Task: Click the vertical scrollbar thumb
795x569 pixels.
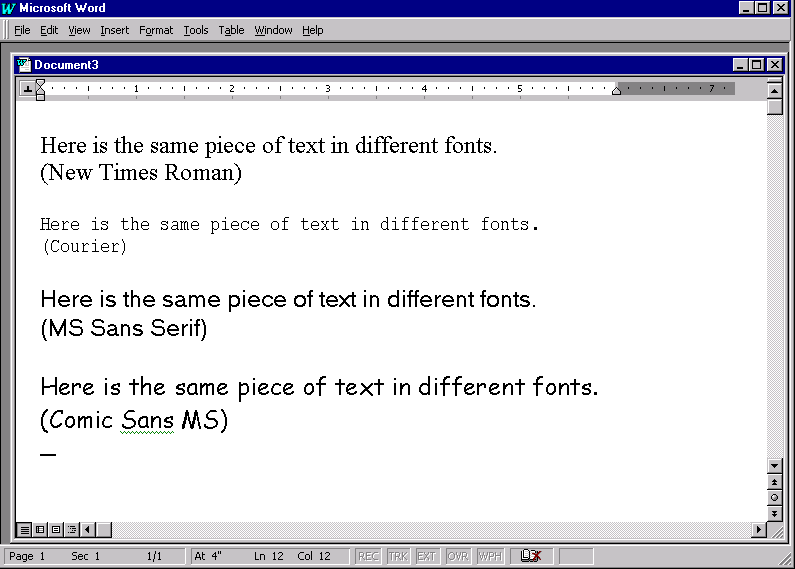Action: point(774,107)
